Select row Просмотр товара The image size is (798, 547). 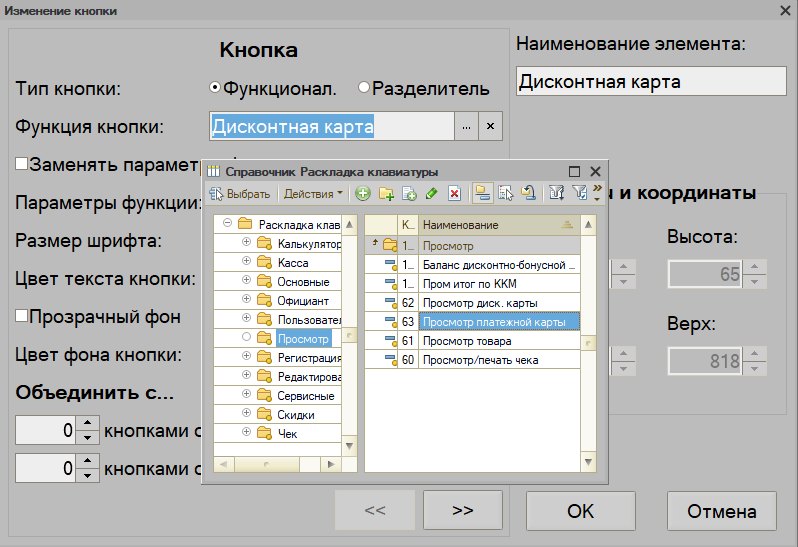(x=472, y=341)
